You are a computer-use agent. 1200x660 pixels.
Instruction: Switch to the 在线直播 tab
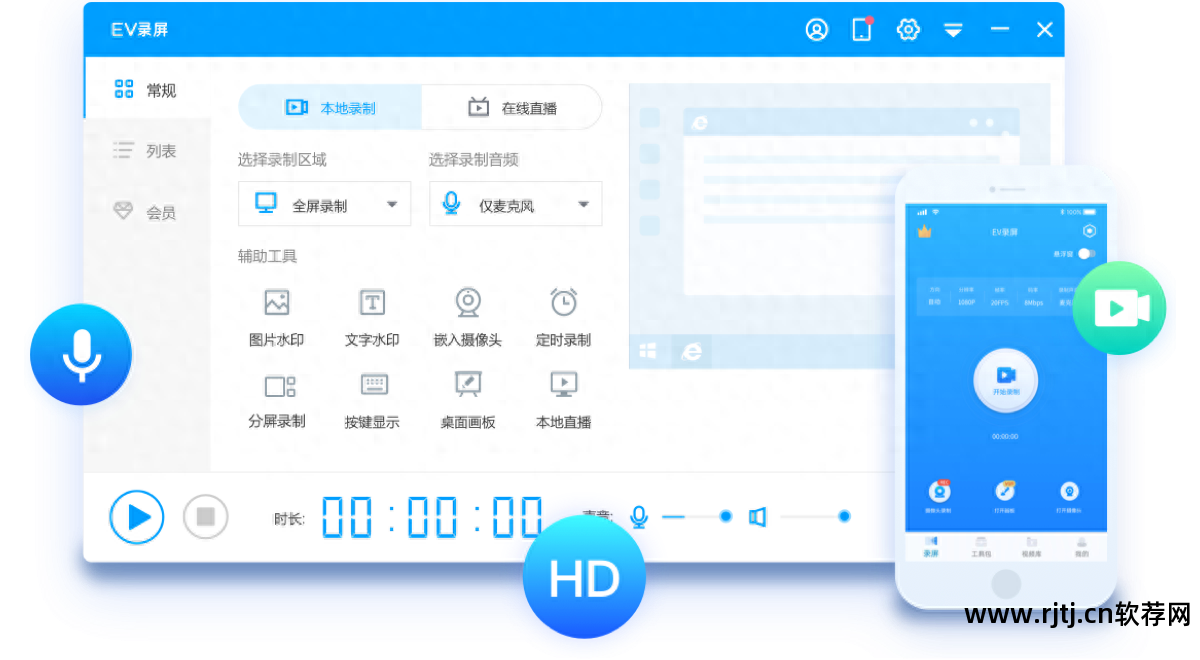point(512,107)
